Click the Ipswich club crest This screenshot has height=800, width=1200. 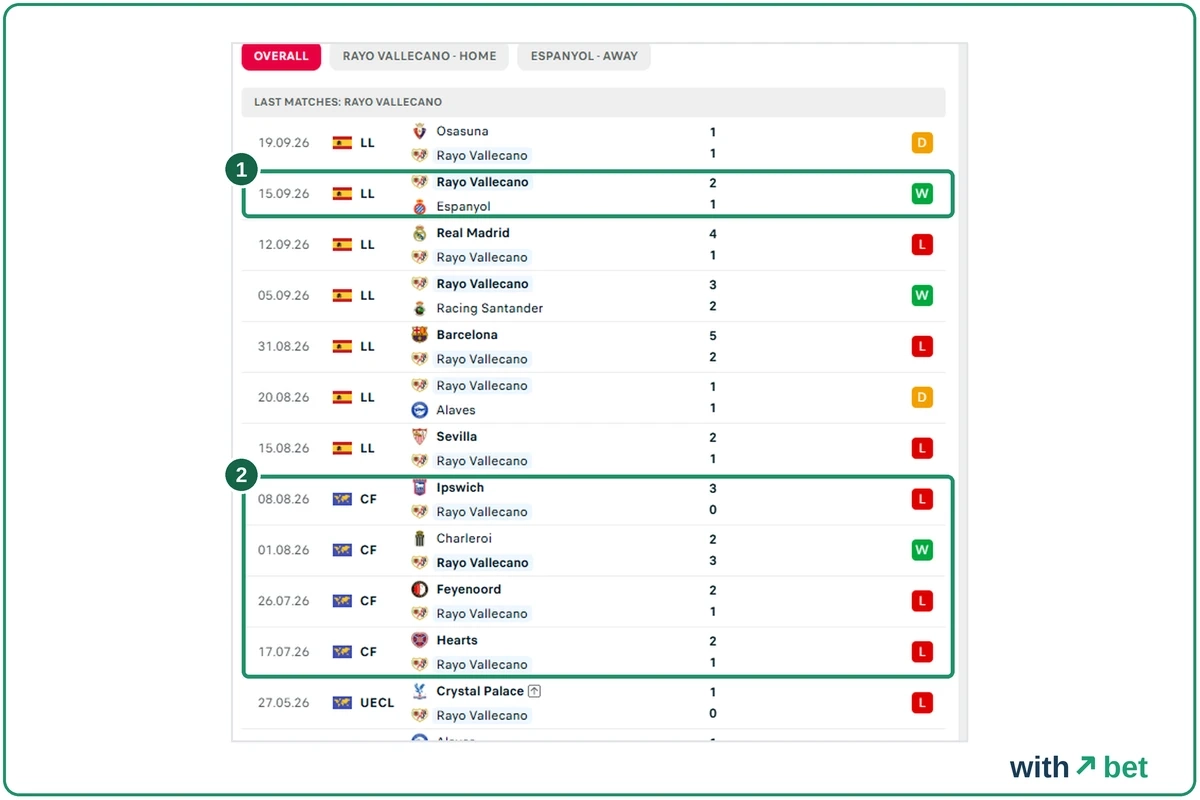tap(420, 488)
